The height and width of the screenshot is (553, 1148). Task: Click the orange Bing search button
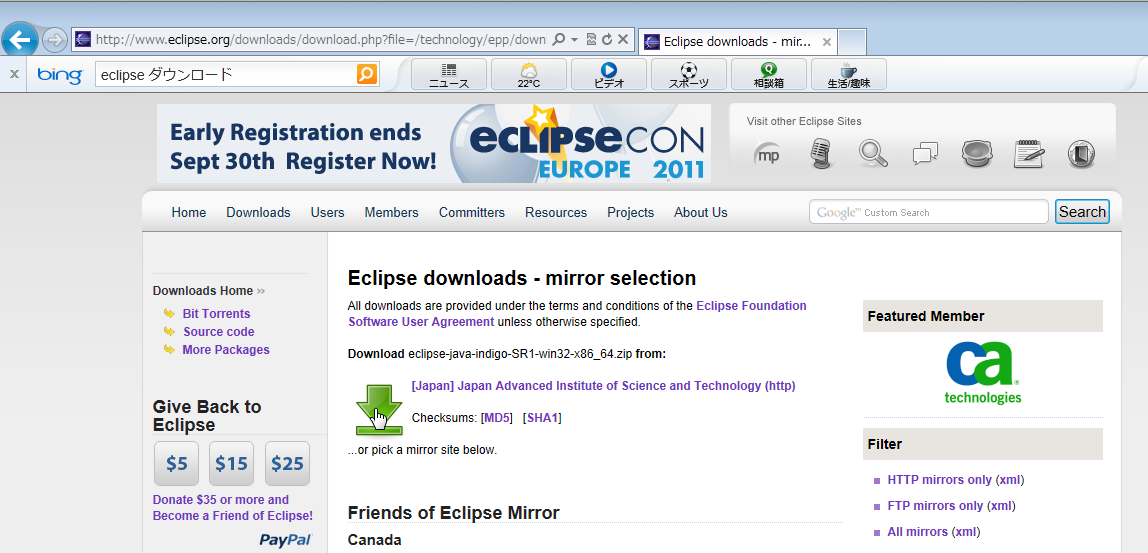point(367,74)
